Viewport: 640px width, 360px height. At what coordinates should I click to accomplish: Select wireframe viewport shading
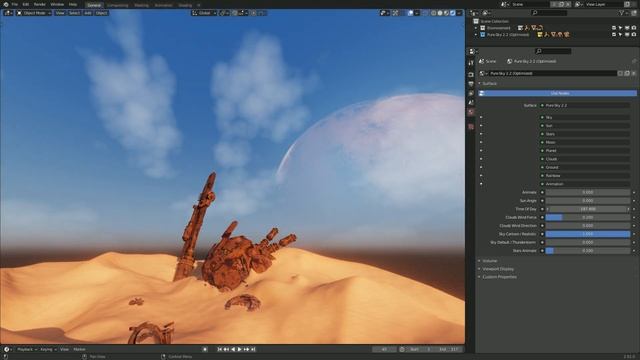pyautogui.click(x=433, y=13)
